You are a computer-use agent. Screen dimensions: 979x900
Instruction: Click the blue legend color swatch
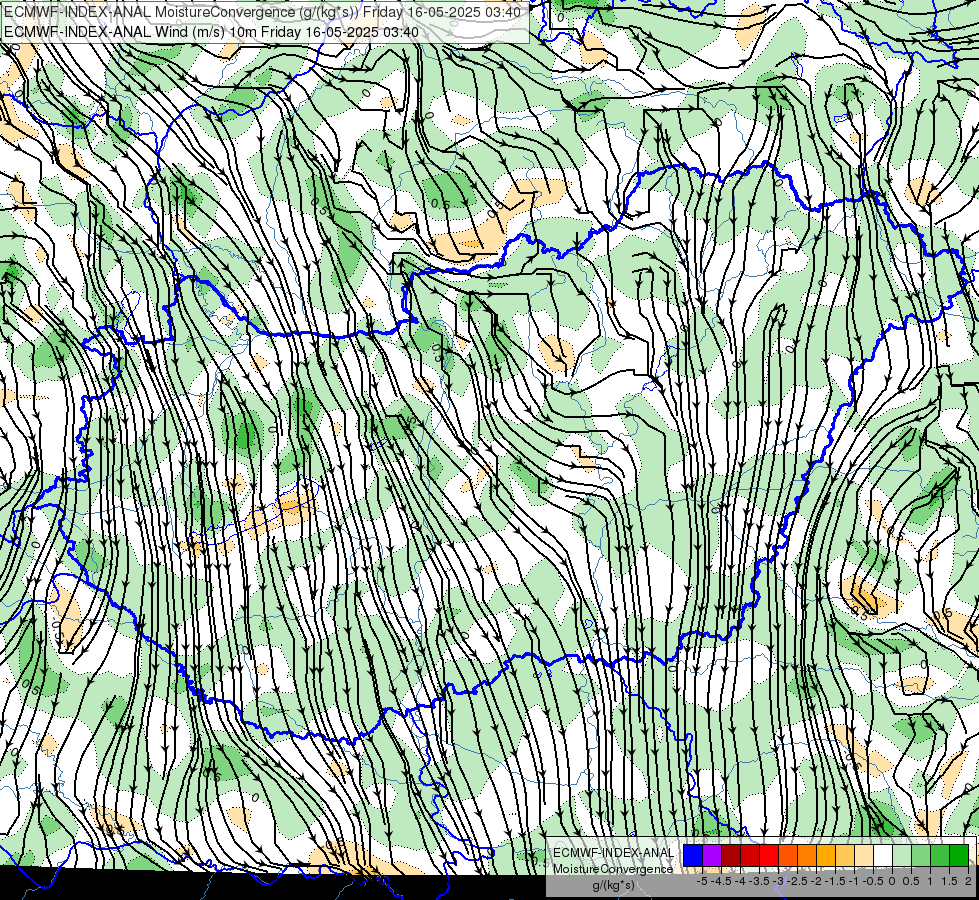[x=693, y=855]
